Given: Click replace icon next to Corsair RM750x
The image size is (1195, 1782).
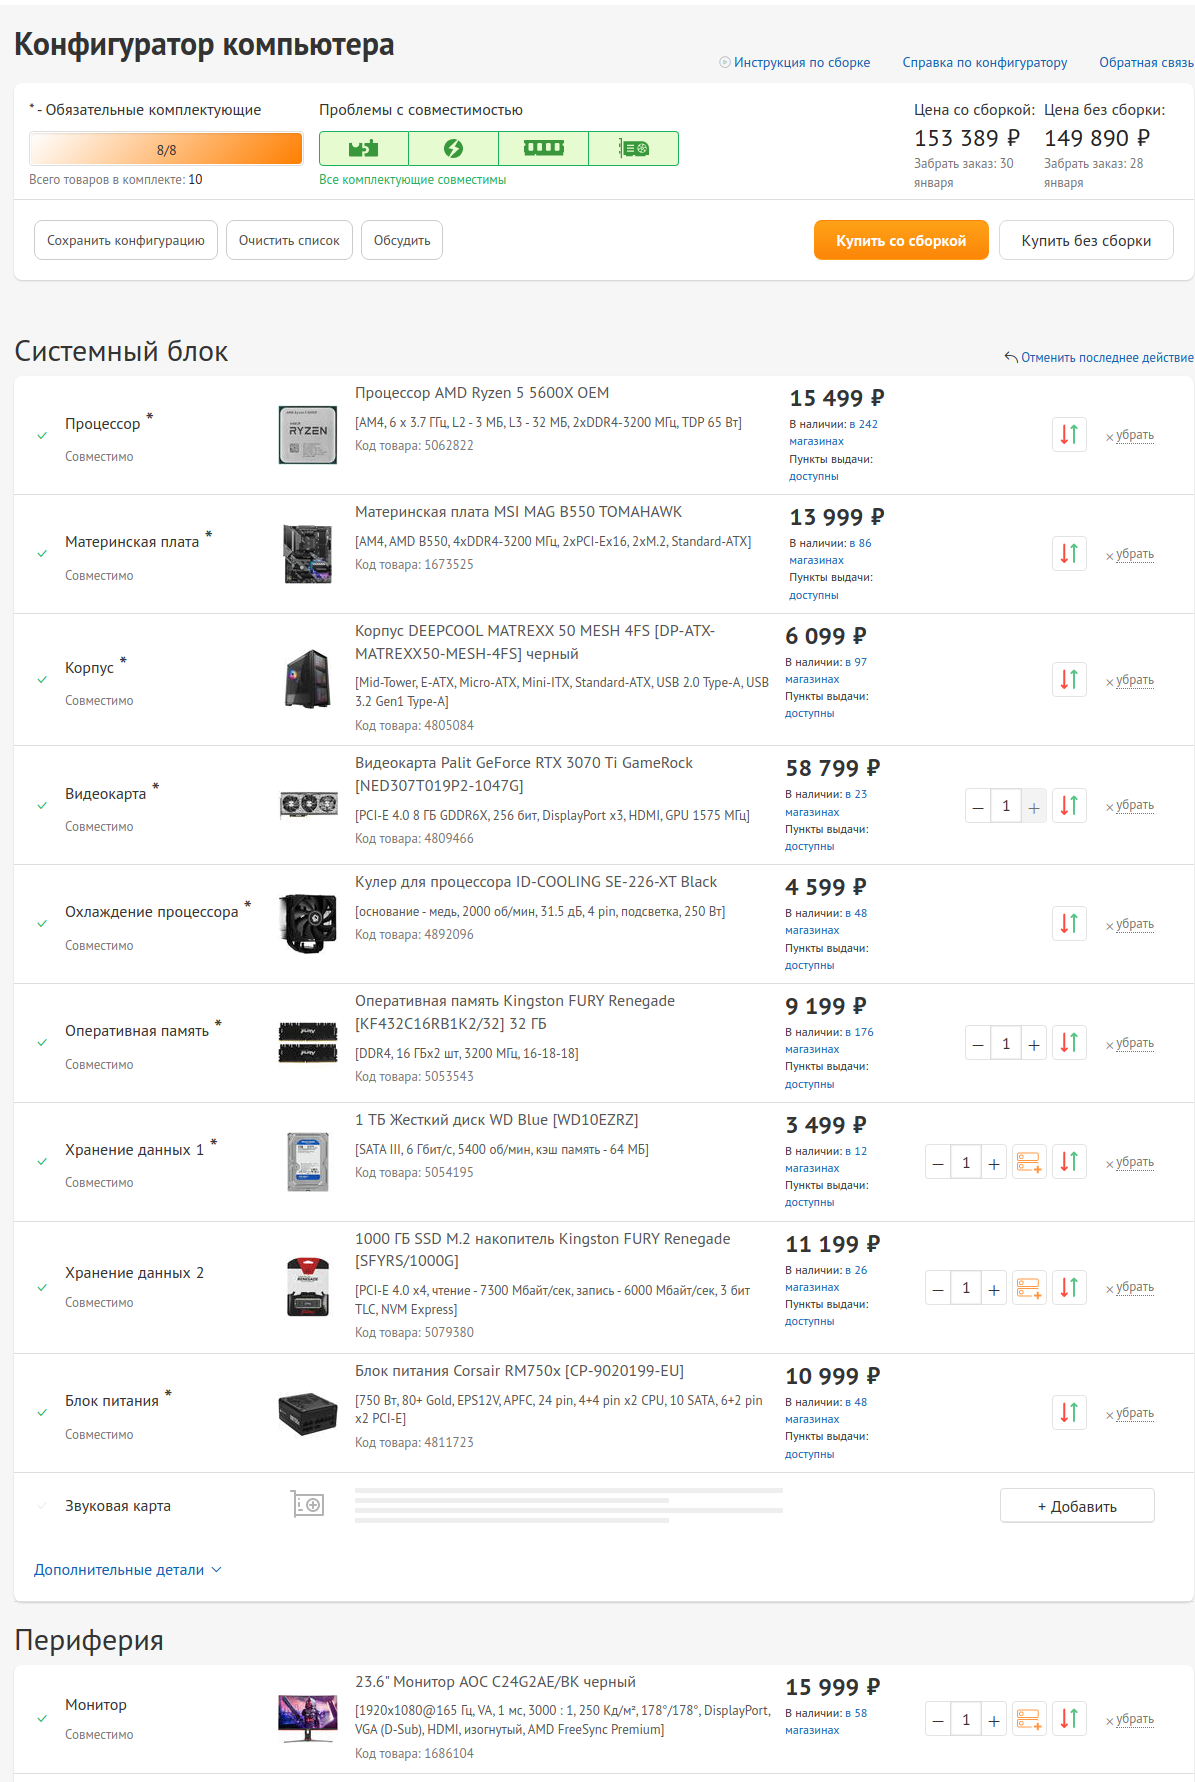Looking at the screenshot, I should coord(1069,1413).
